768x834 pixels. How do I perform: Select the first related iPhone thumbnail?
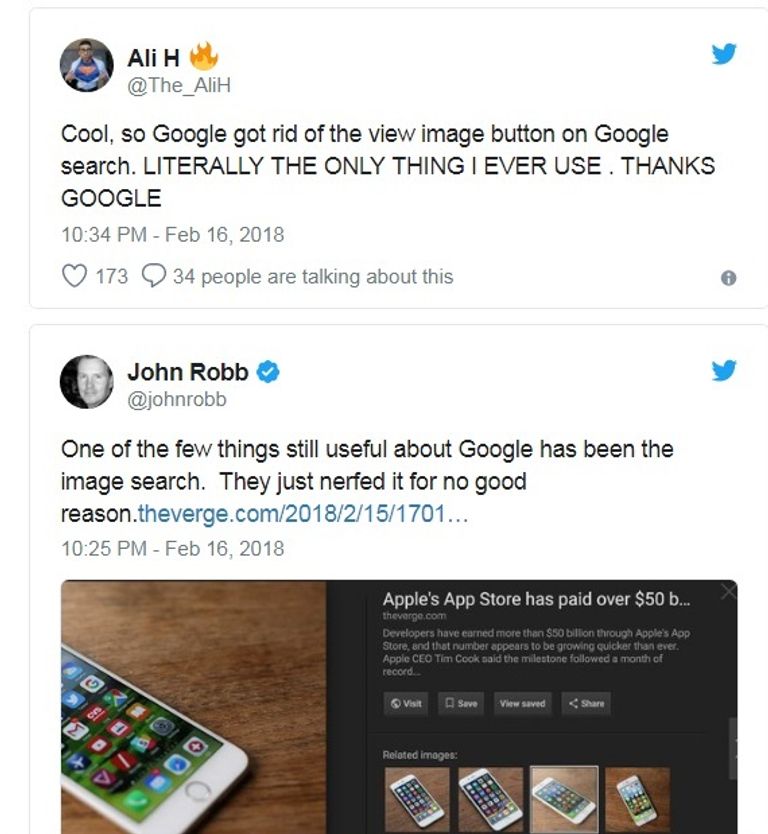coord(417,799)
